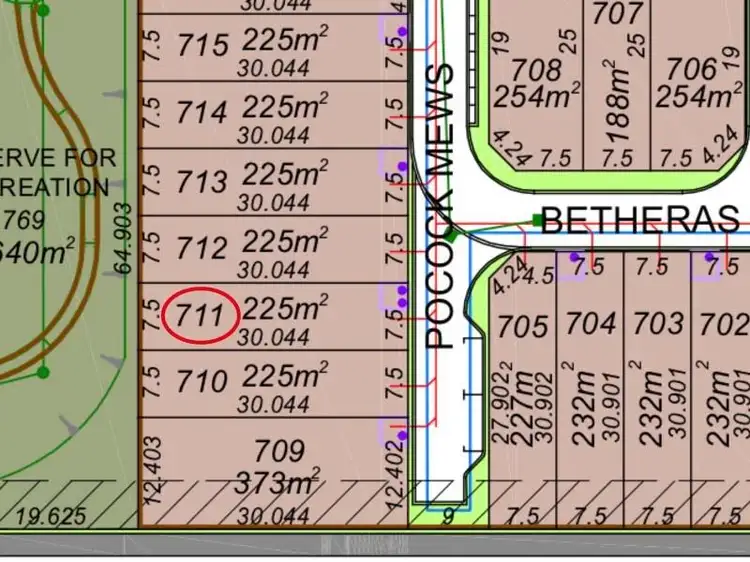
Task: Click lot number 715
Action: tap(202, 46)
